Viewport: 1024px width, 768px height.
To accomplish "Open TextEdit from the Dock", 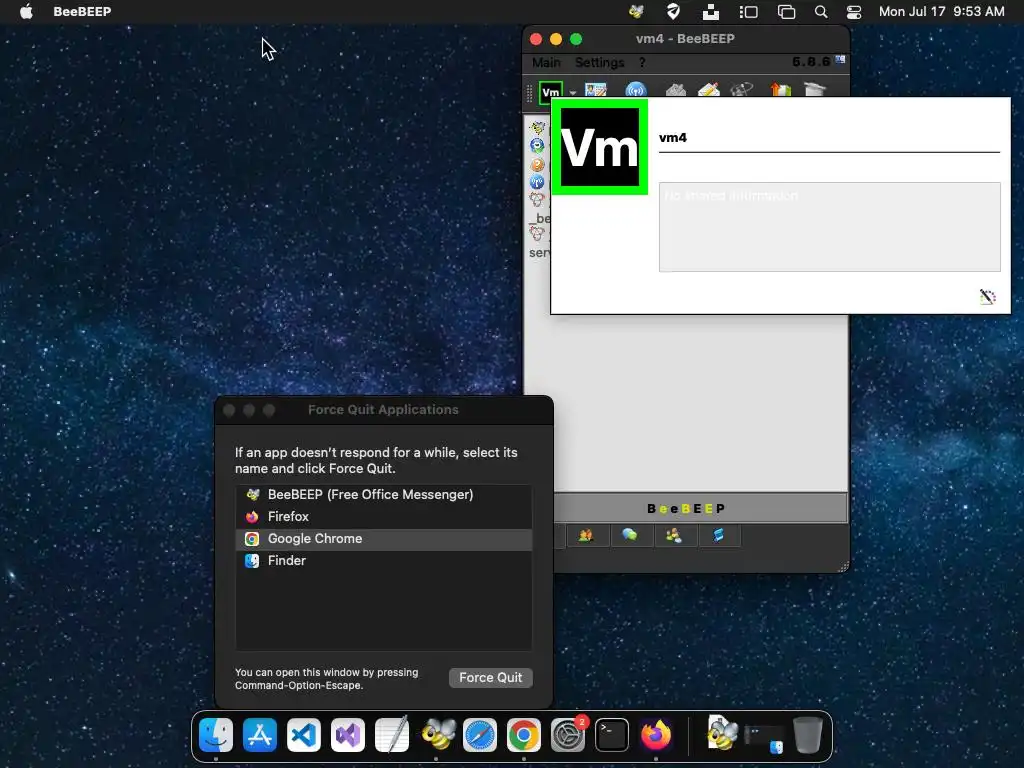I will [x=392, y=735].
